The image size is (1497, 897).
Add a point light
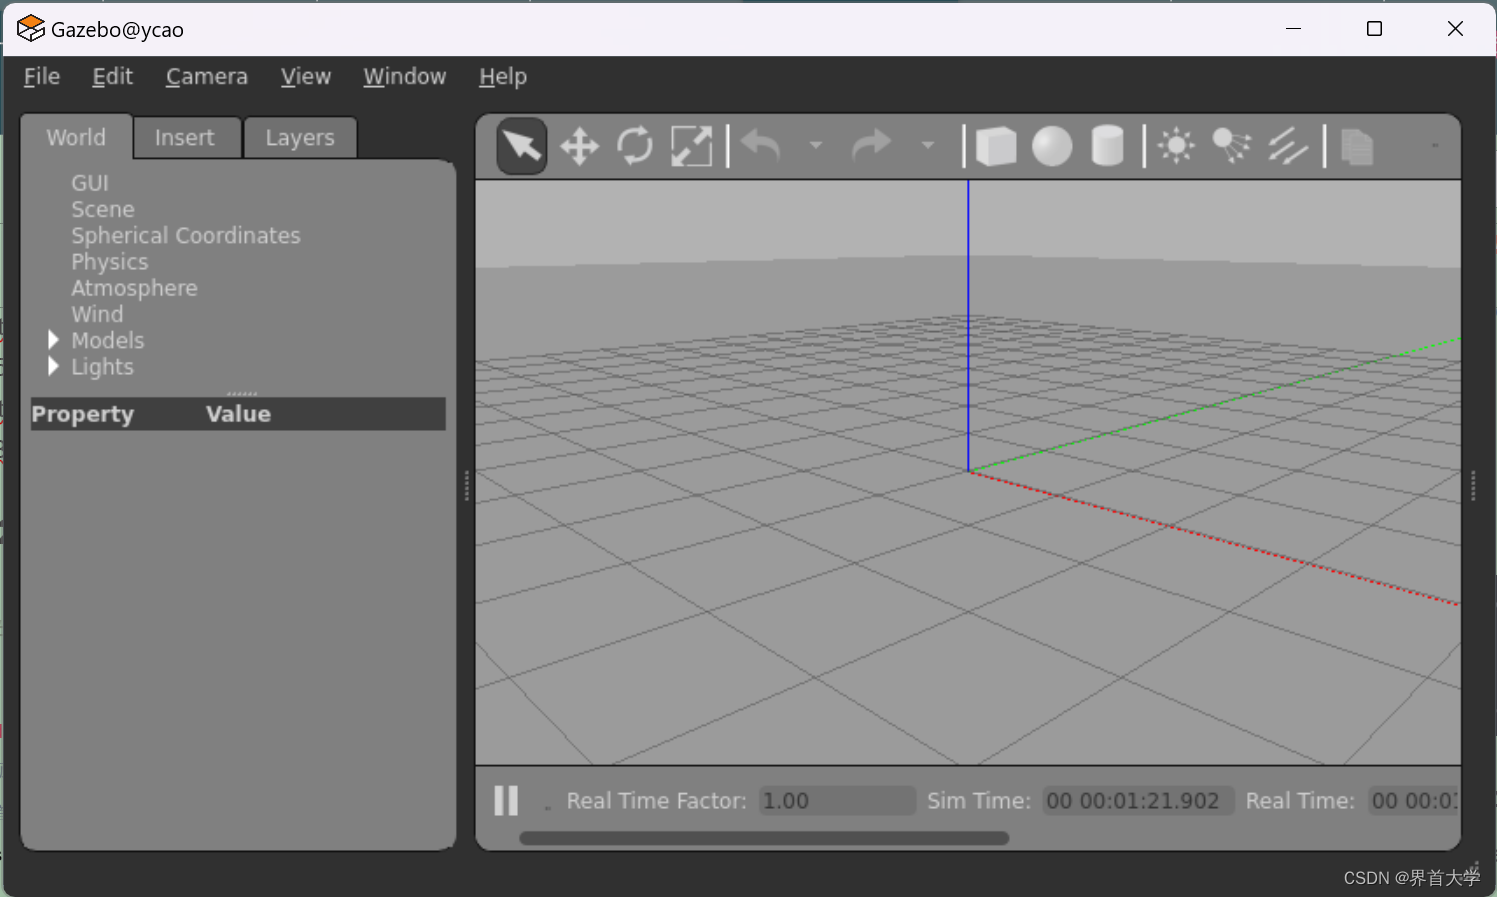pos(1176,146)
